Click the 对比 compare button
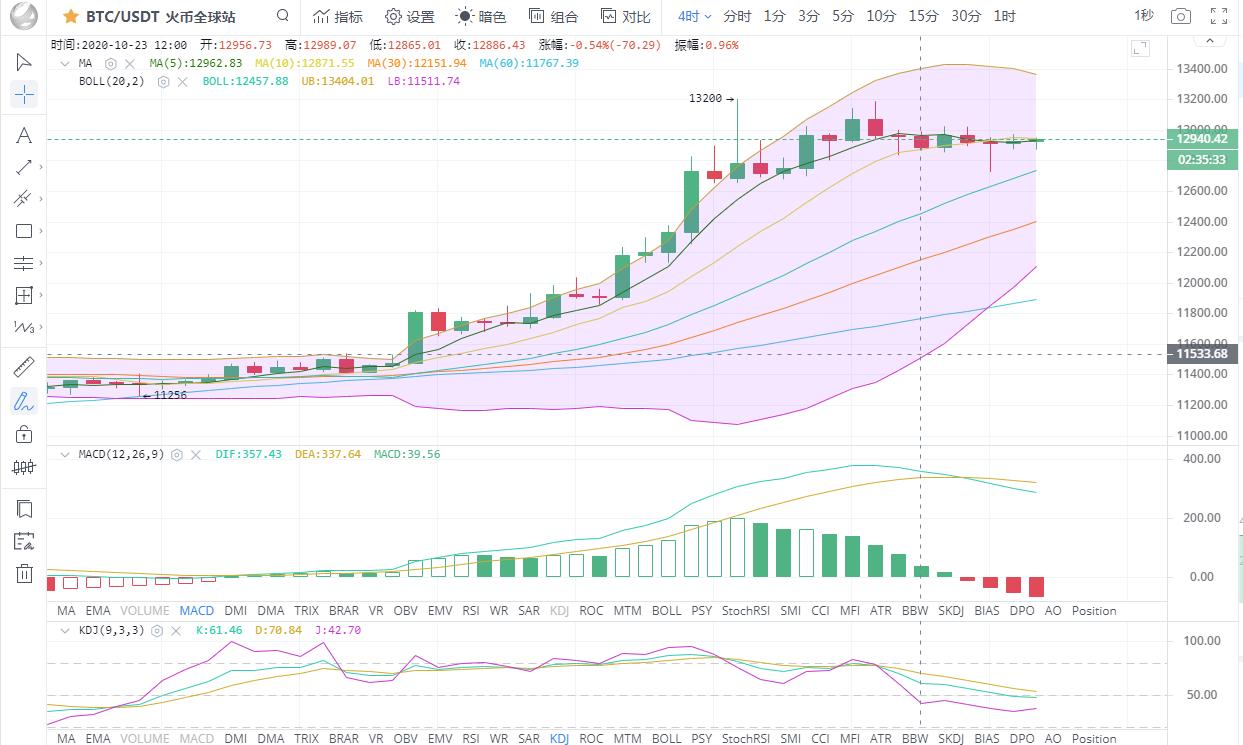This screenshot has width=1243, height=745. point(625,16)
